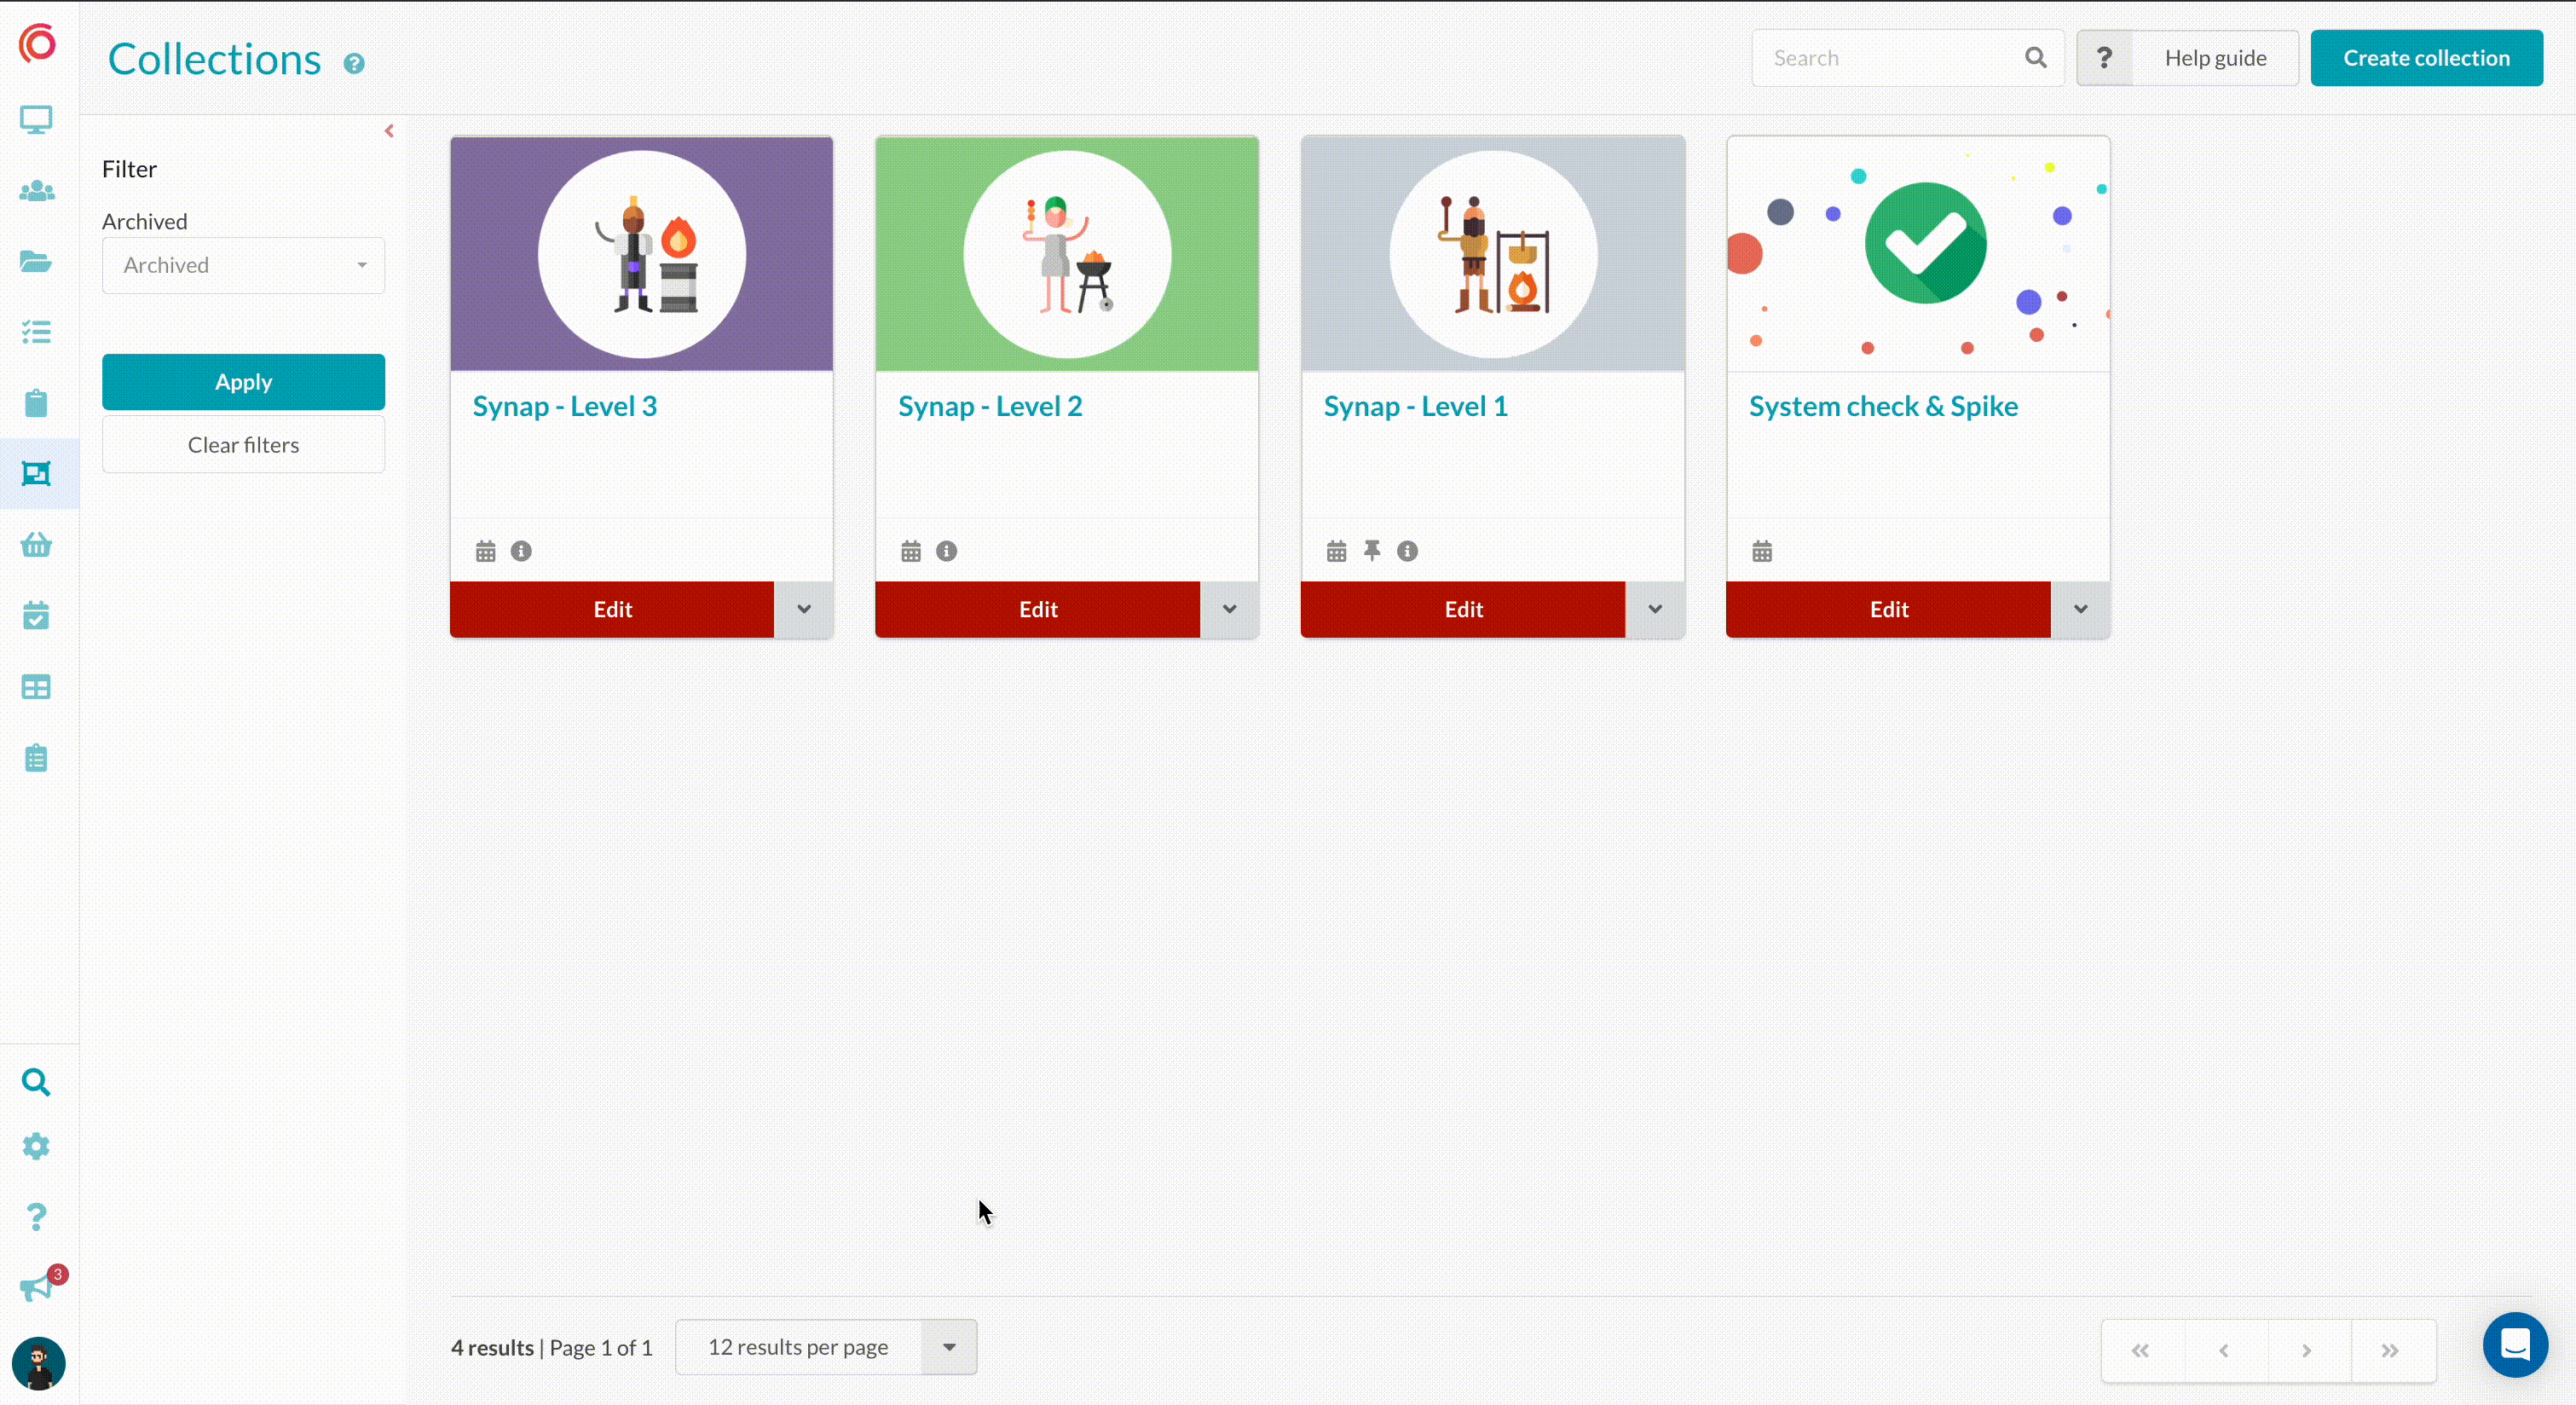
Task: Expand options arrow beside System check & Spike Edit
Action: [2080, 609]
